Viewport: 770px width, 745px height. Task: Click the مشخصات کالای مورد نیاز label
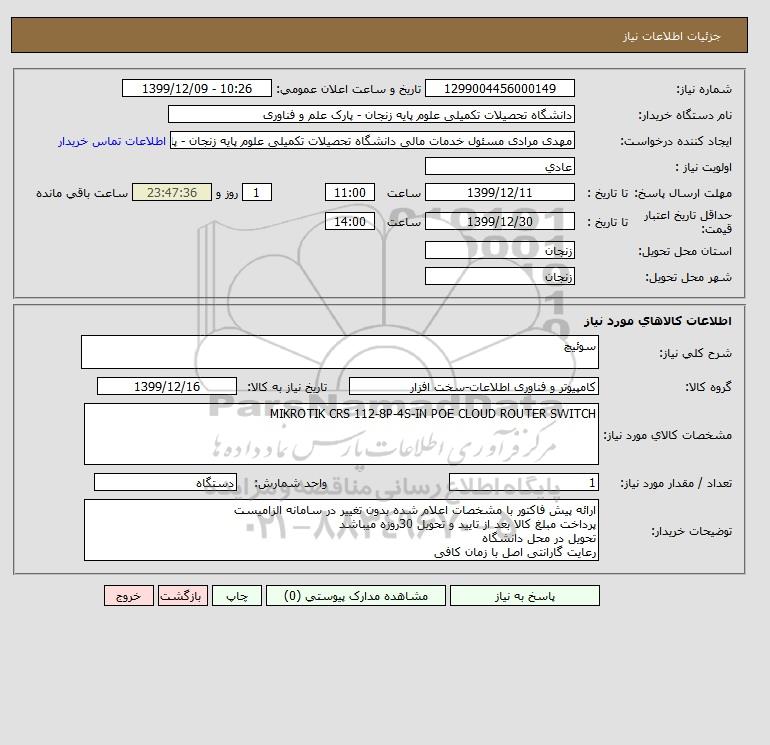667,435
